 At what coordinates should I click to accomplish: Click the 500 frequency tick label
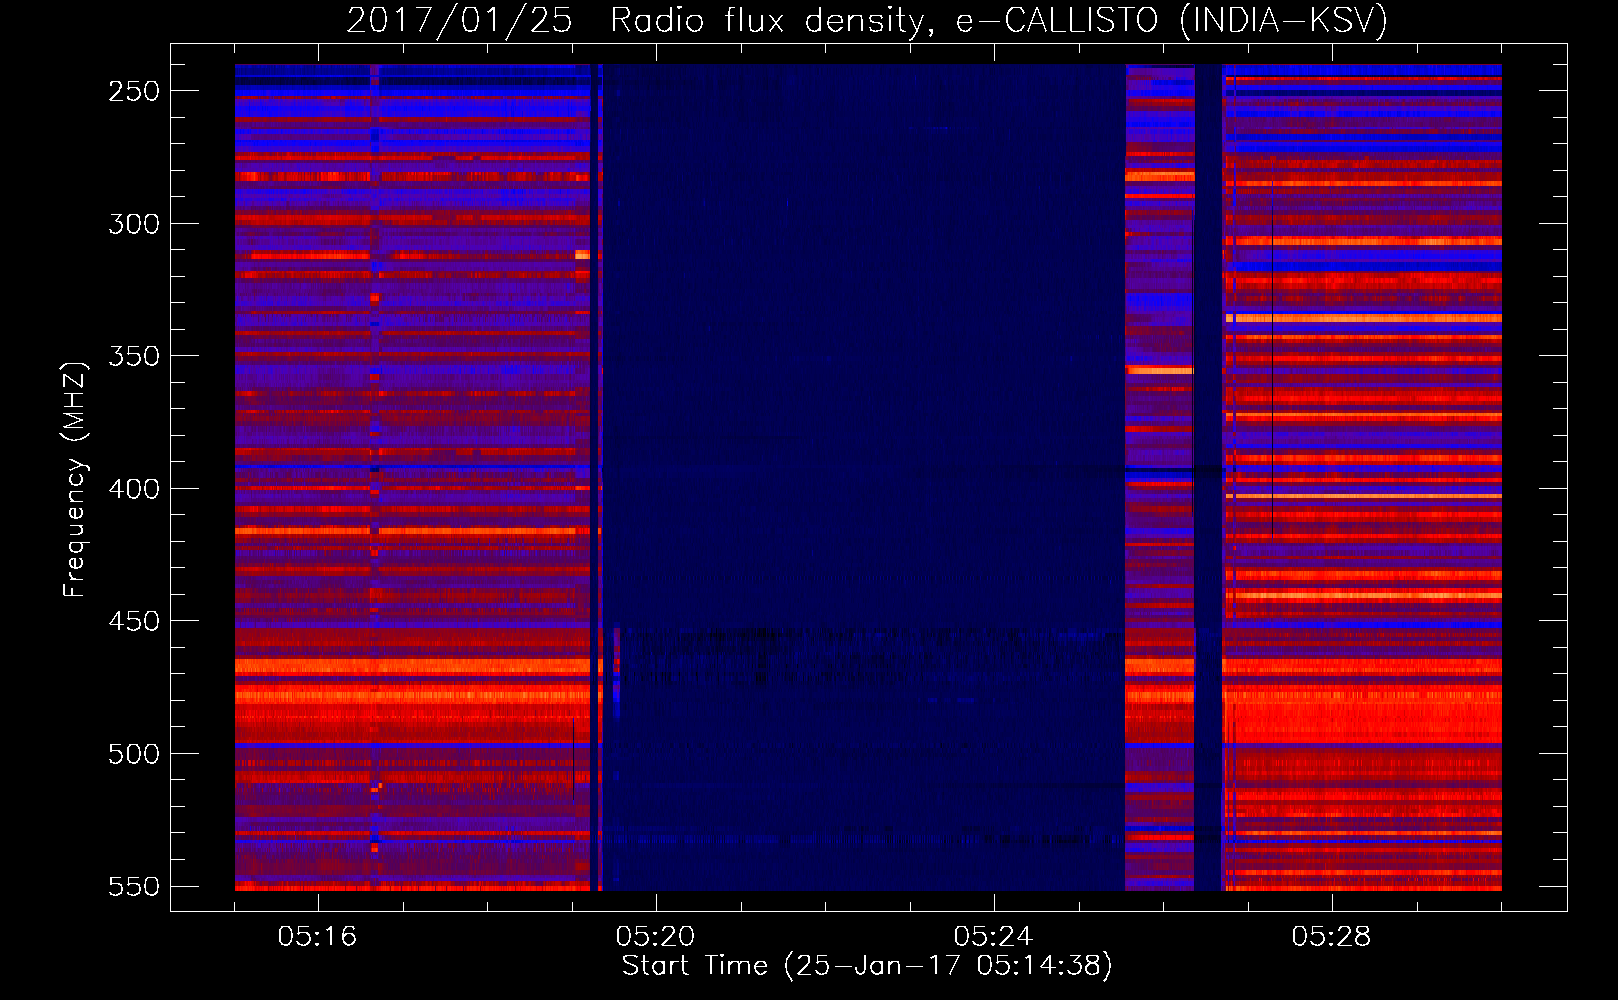click(x=134, y=754)
